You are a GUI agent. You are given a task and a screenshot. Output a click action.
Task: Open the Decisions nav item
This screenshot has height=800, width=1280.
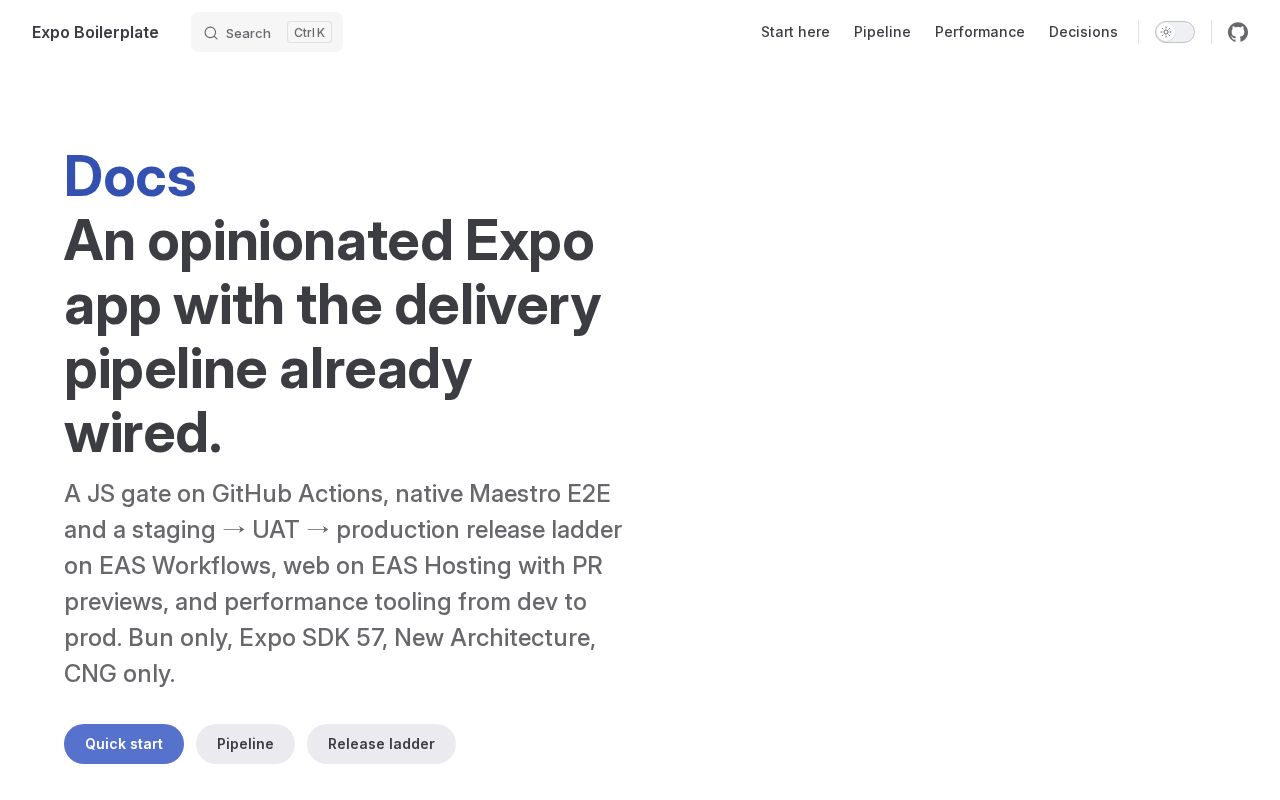(1083, 32)
